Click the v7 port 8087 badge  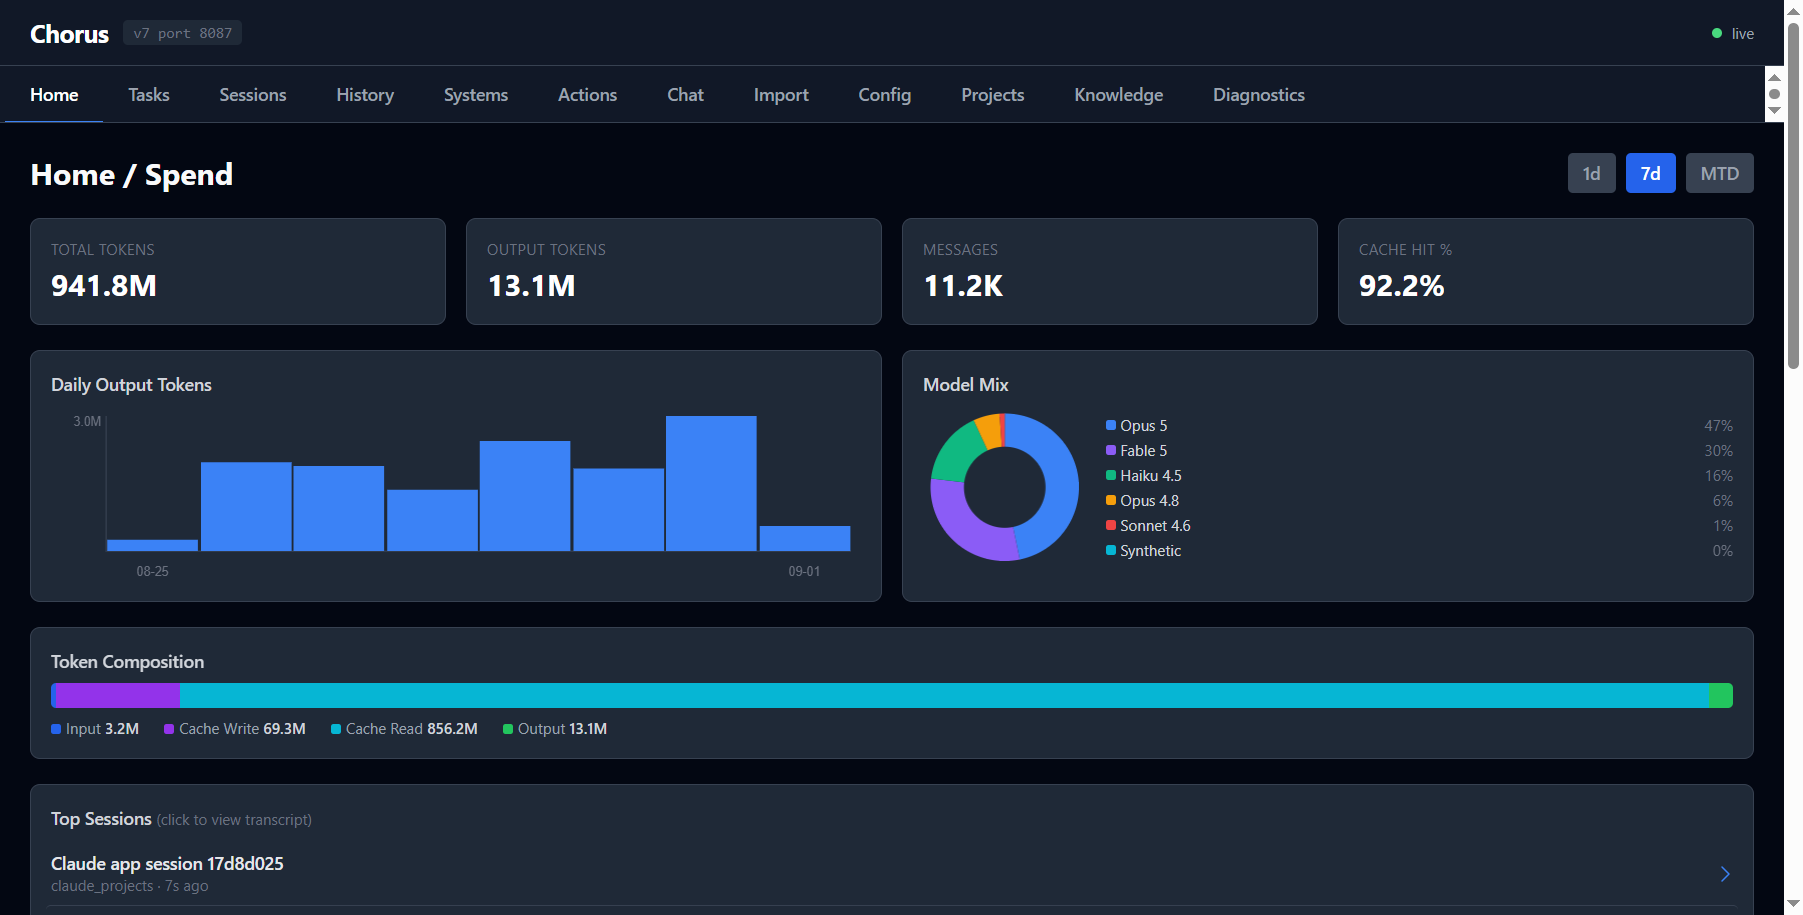coord(183,33)
